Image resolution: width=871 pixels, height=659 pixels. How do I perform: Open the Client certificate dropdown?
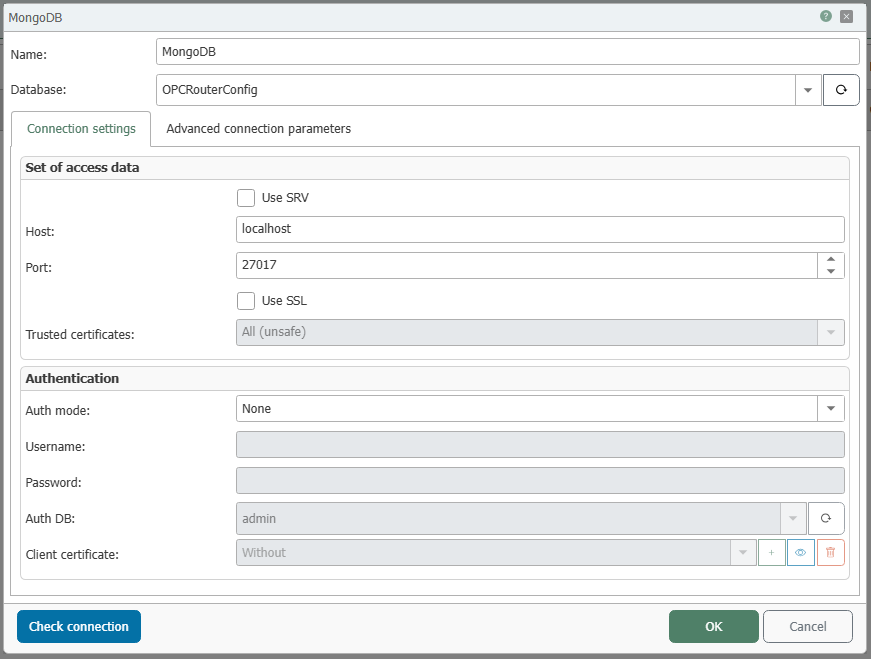pos(743,552)
